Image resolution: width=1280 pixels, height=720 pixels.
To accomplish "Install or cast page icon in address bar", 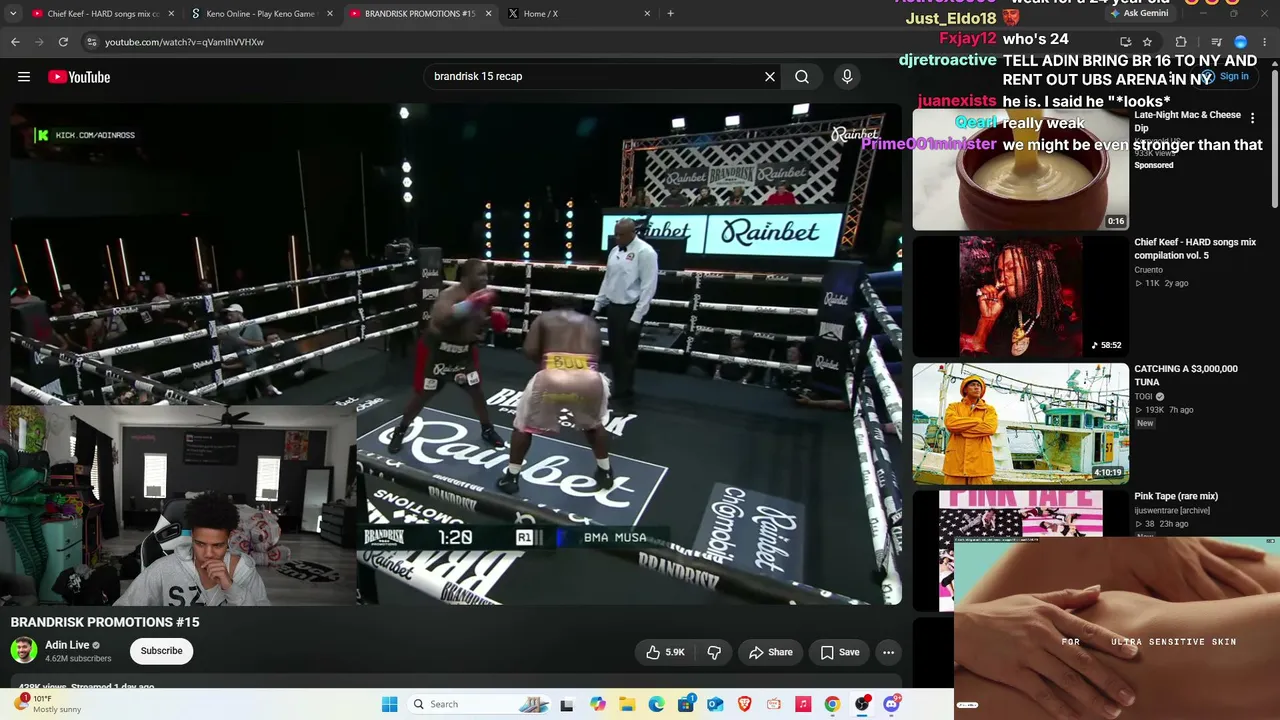I will [x=1126, y=42].
